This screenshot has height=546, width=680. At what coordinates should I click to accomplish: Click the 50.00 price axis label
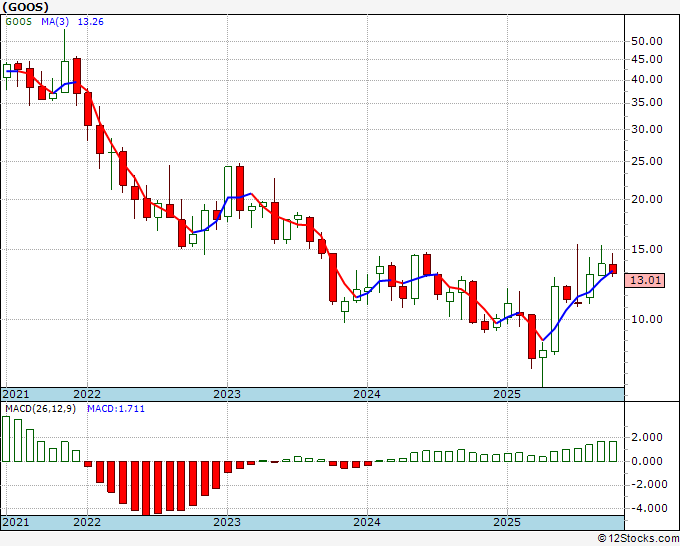click(x=647, y=42)
